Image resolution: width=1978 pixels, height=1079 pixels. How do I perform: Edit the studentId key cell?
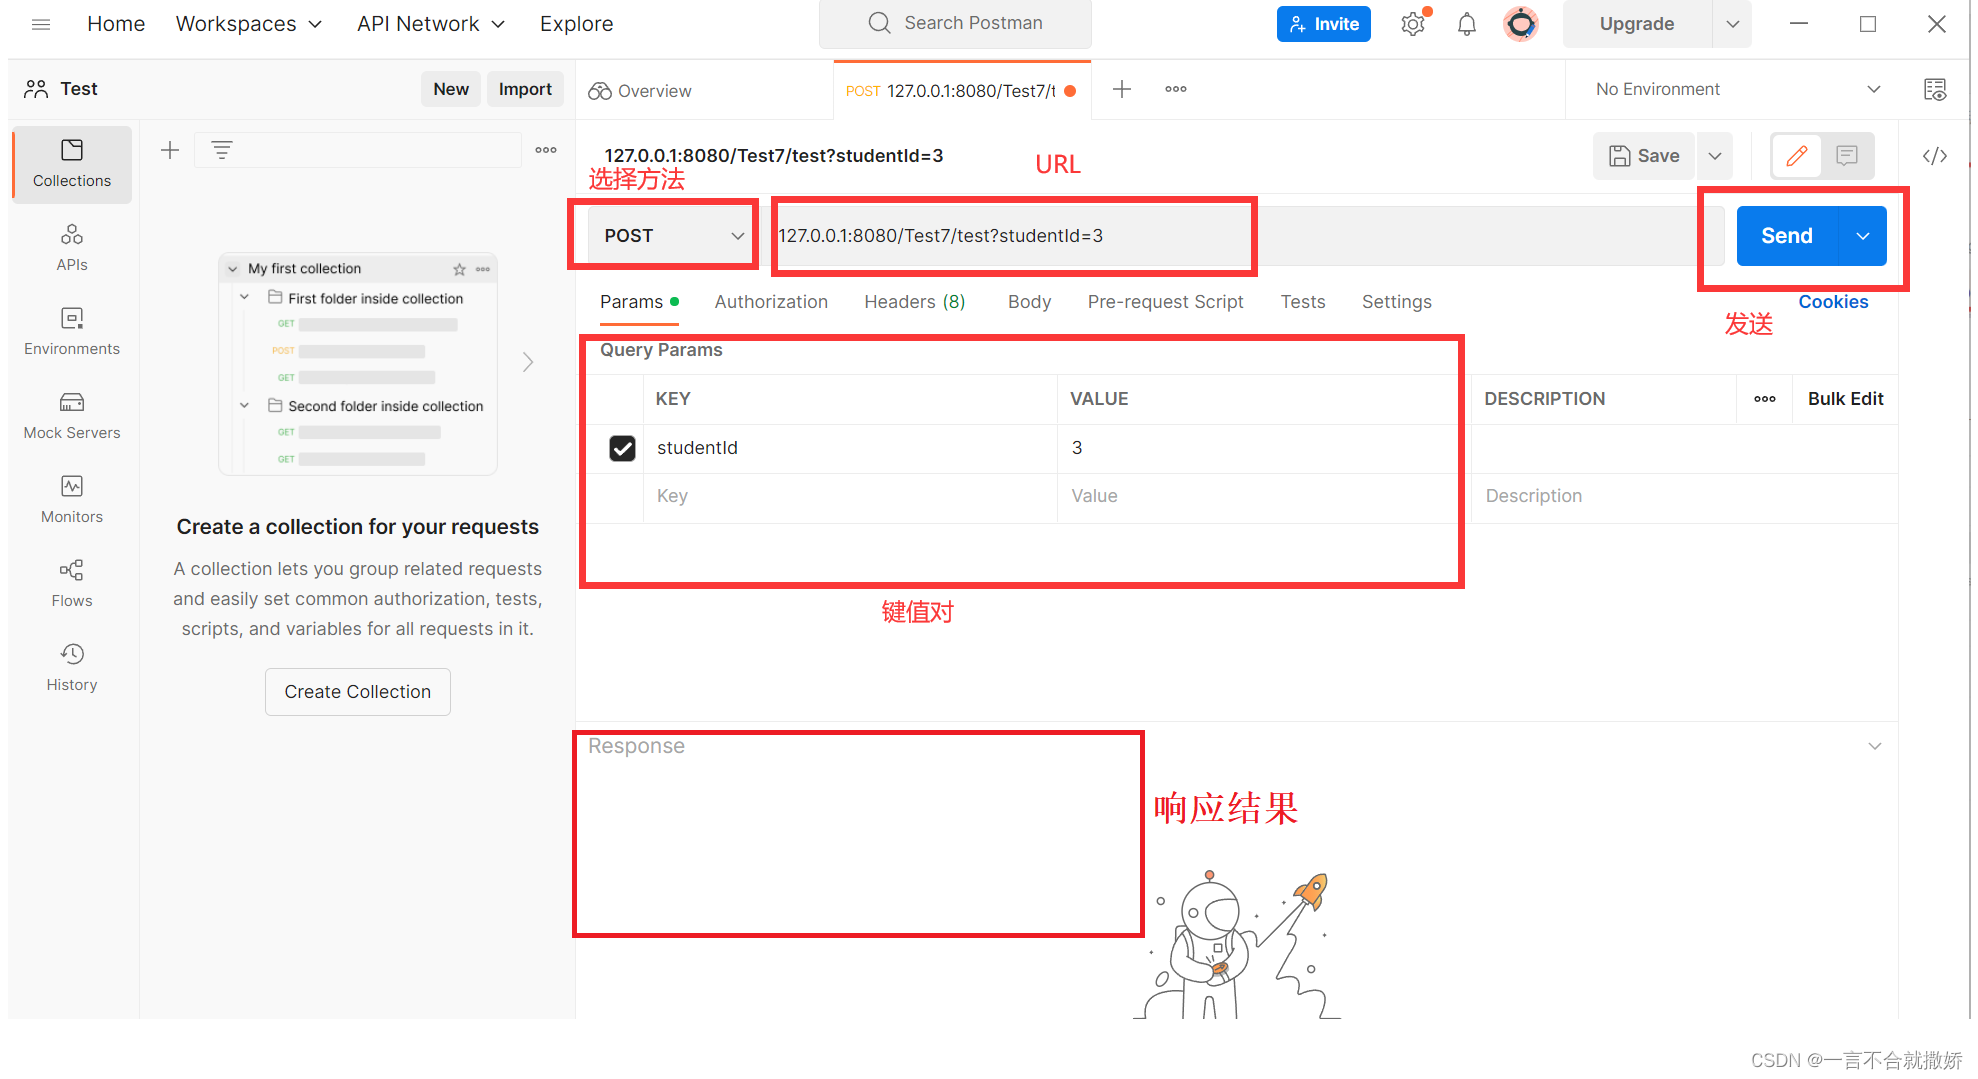pos(850,448)
